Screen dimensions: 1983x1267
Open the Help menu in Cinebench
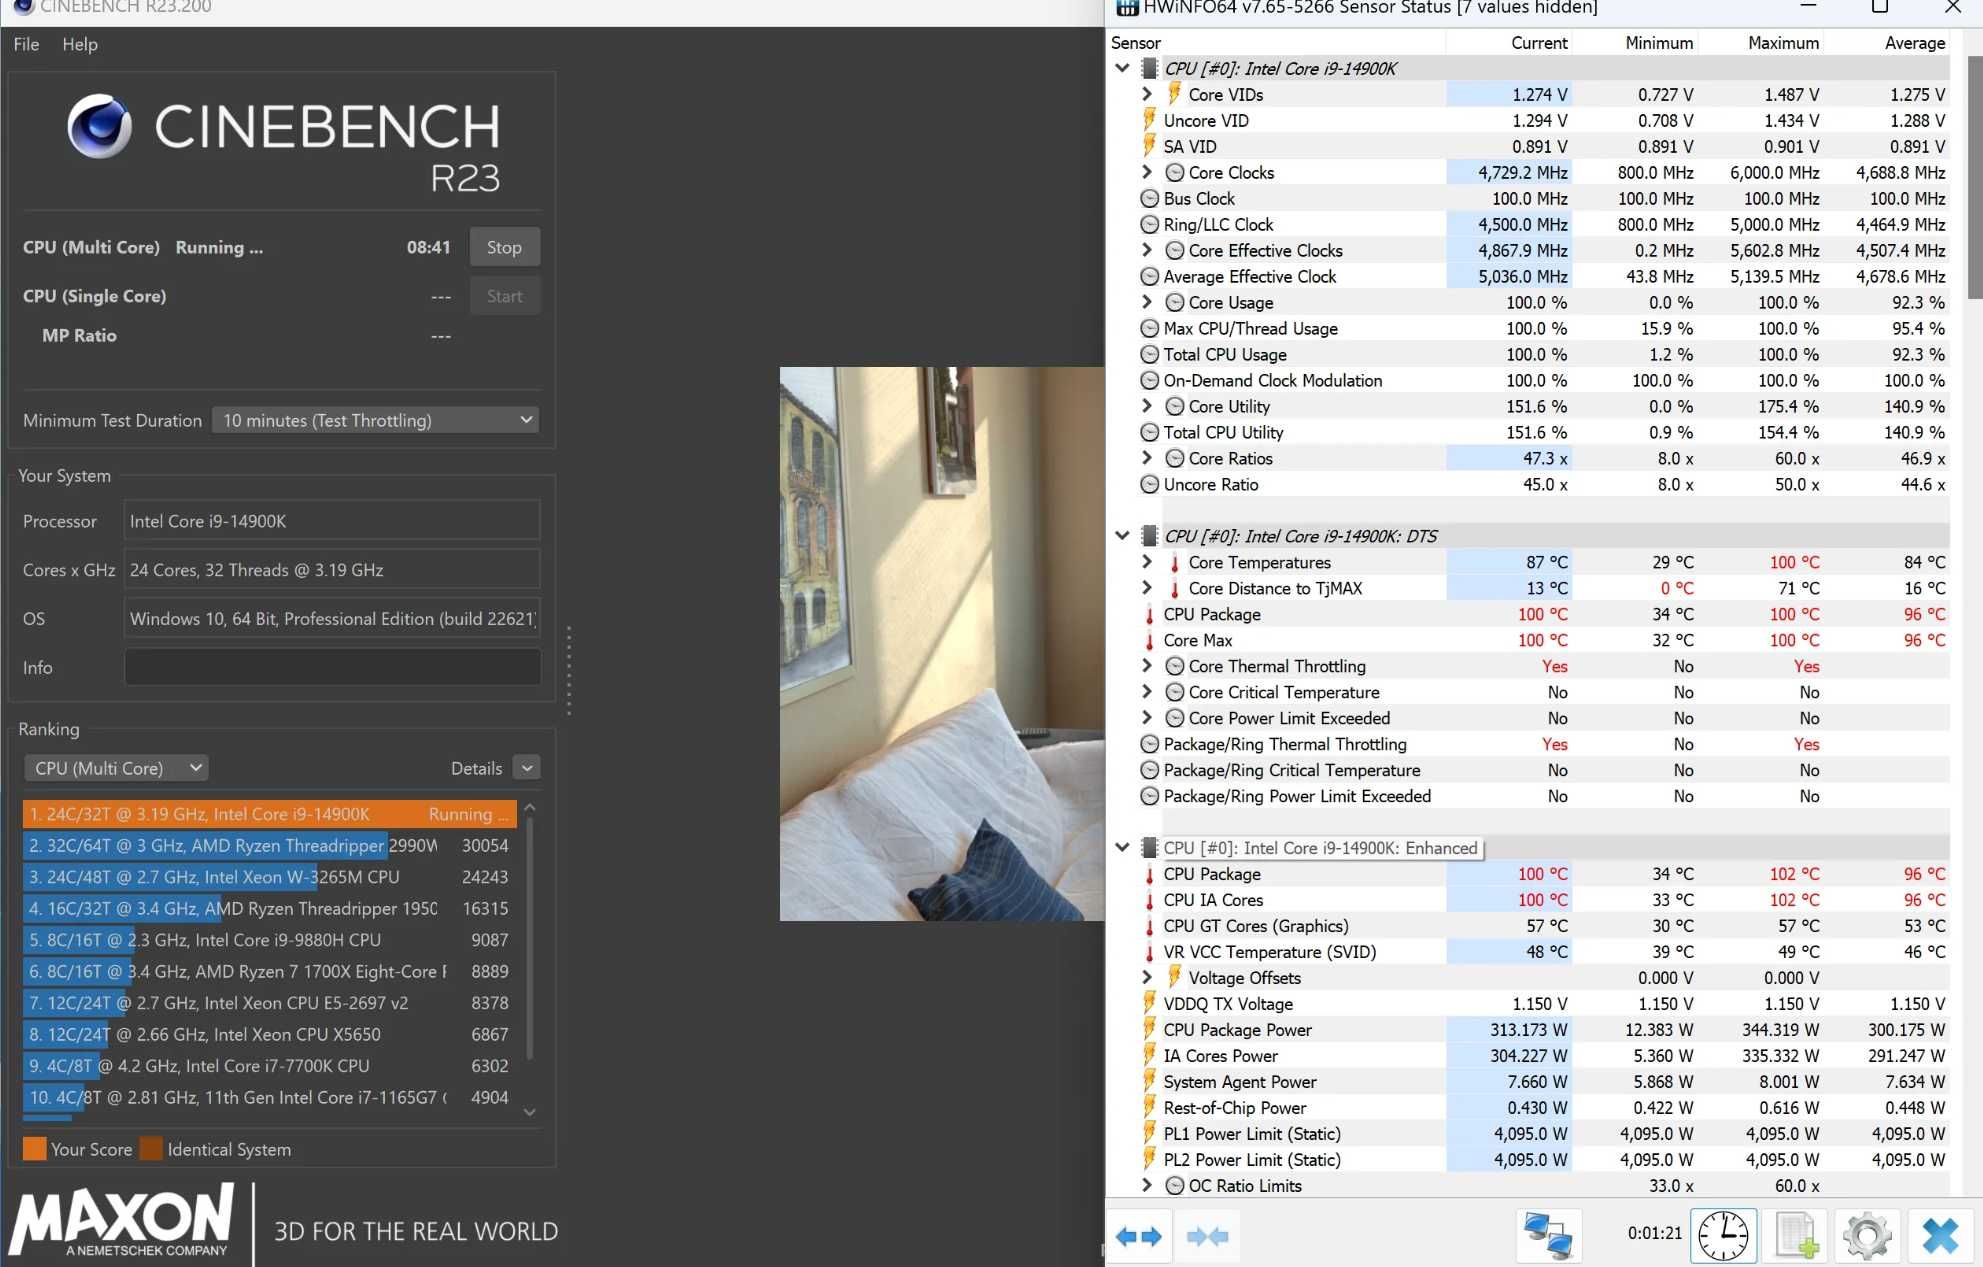coord(80,44)
